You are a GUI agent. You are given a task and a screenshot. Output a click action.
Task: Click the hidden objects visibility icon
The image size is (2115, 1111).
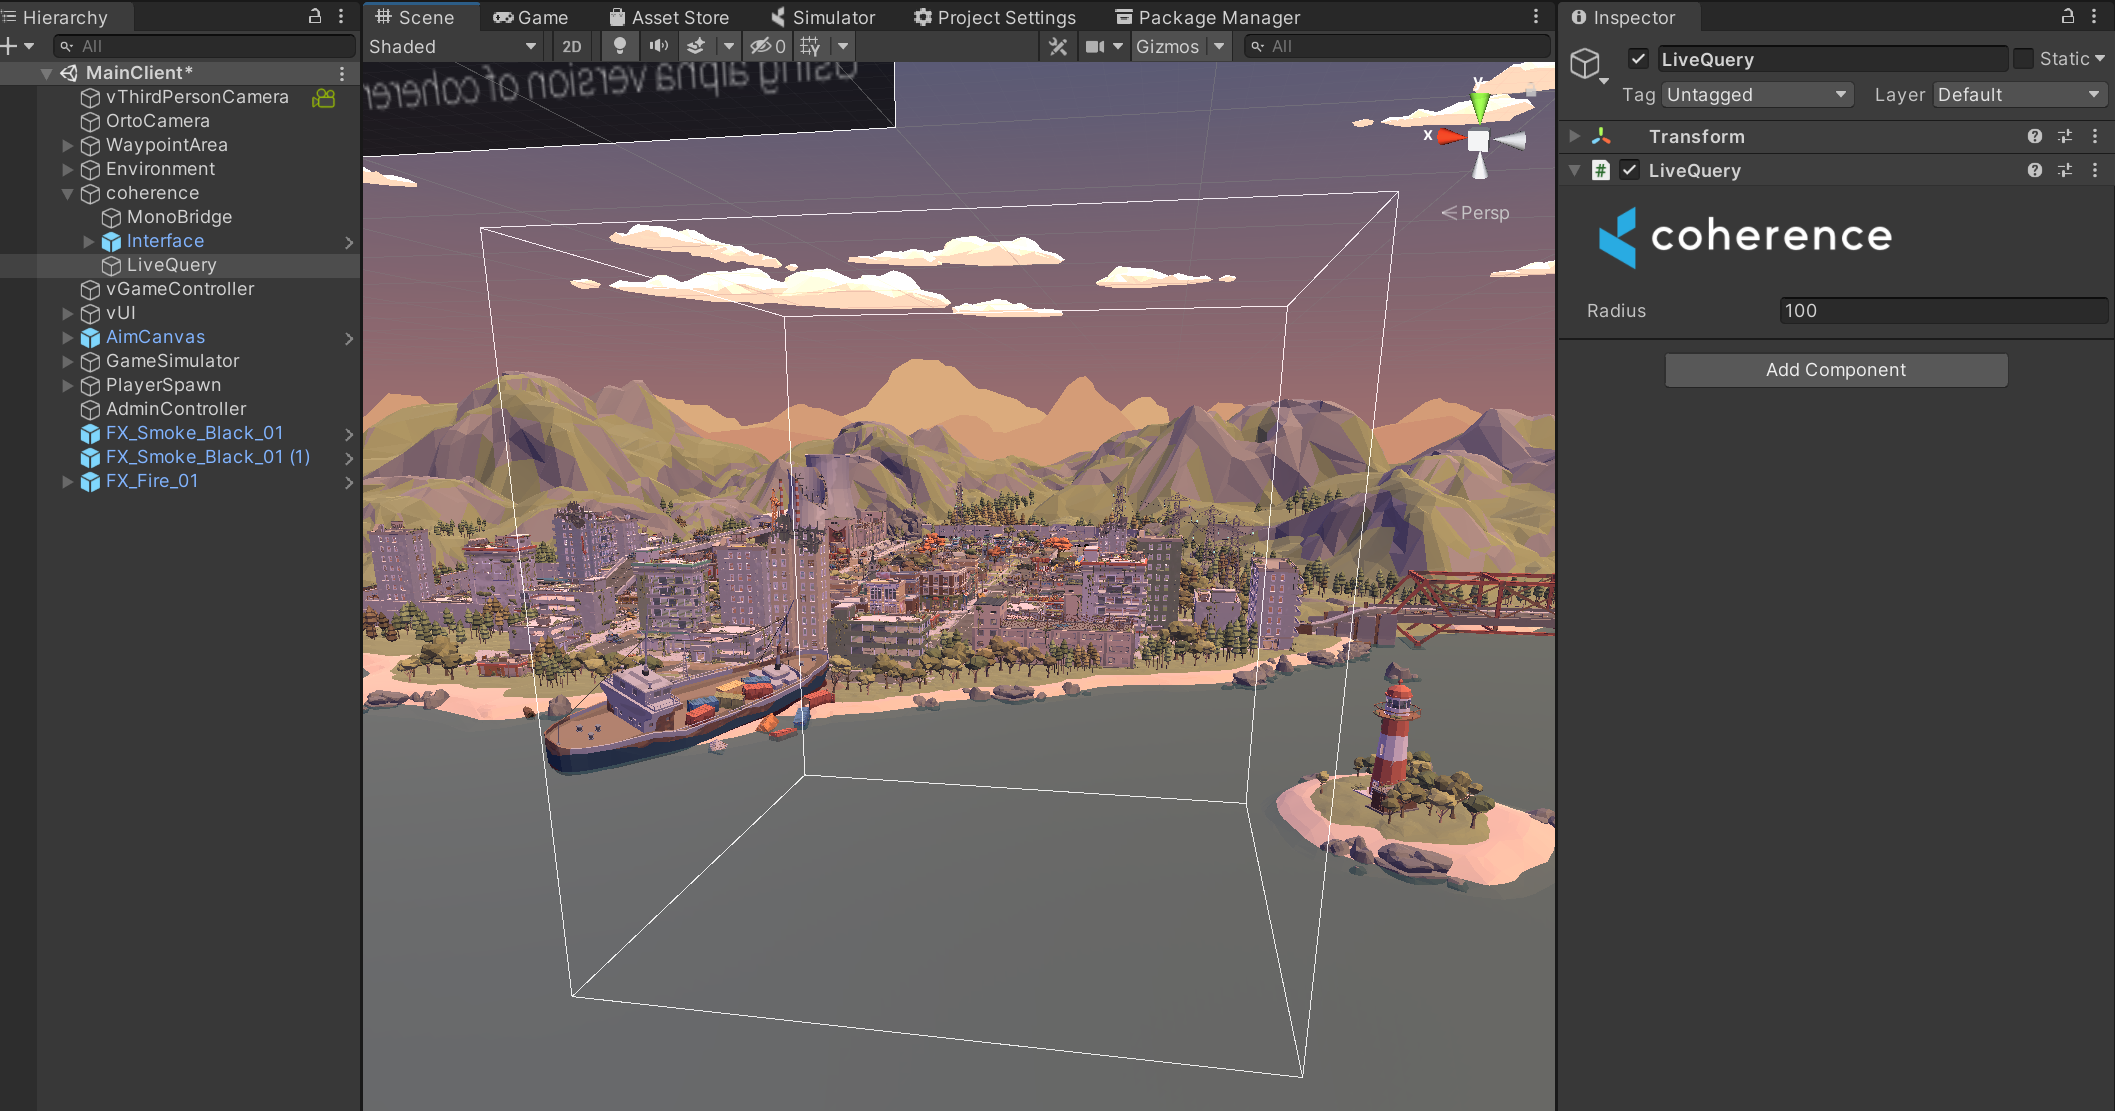click(x=767, y=46)
